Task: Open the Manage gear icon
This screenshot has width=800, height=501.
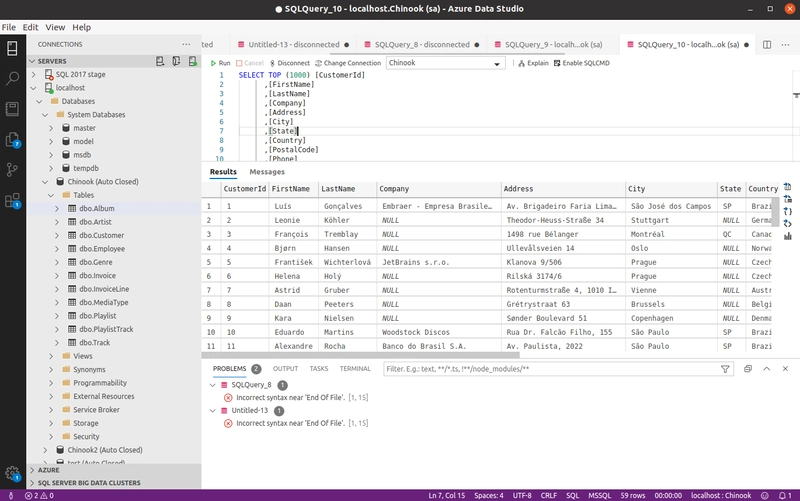Action: point(12,473)
